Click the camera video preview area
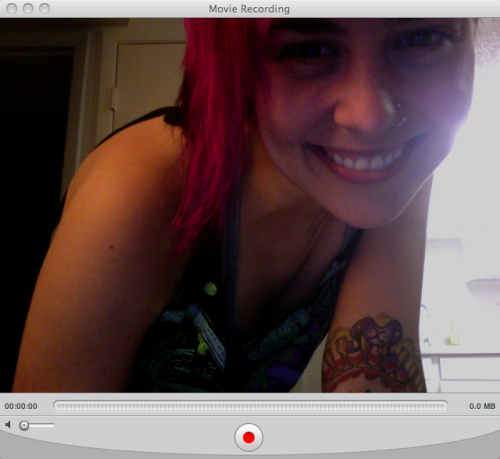 pyautogui.click(x=250, y=205)
